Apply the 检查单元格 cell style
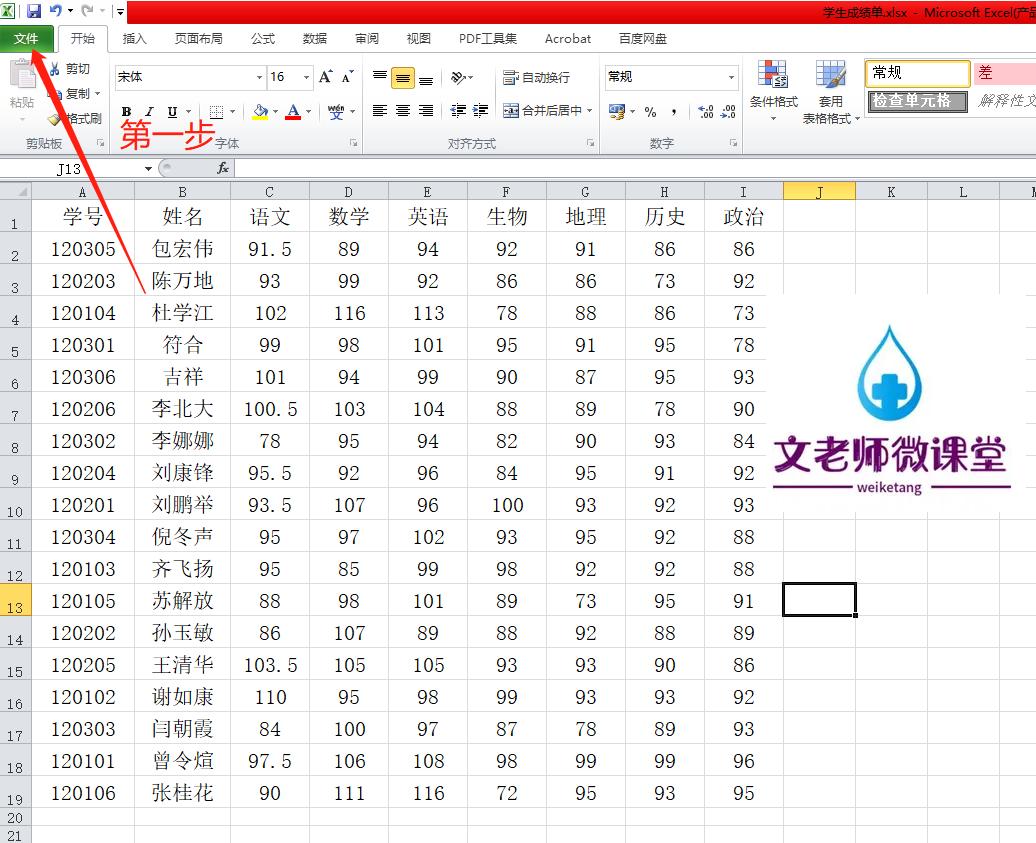Viewport: 1036px width, 843px height. point(916,101)
